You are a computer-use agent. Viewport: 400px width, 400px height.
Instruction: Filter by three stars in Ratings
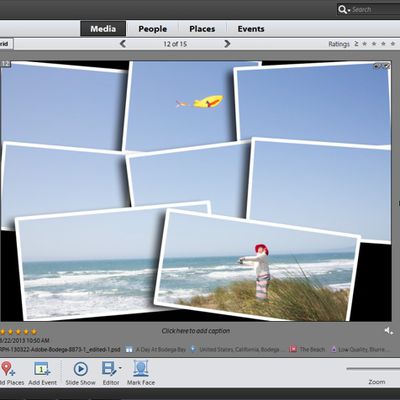[383, 44]
